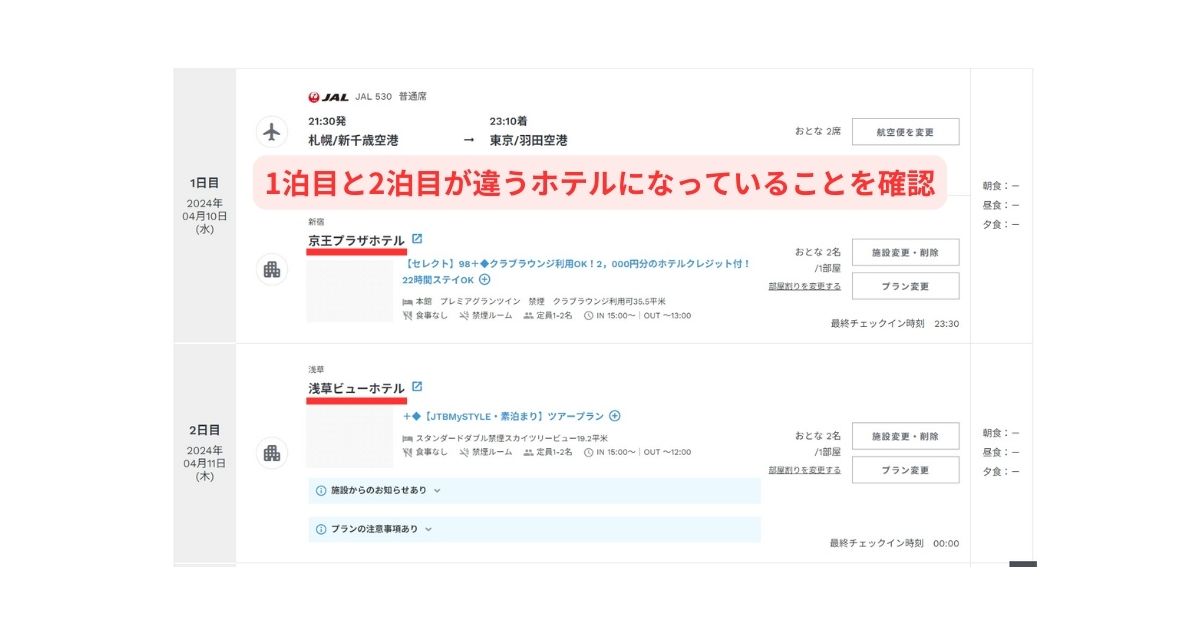The height and width of the screenshot is (630, 1200).
Task: Open external link icon beside 京王プラザホテル
Action: point(417,239)
